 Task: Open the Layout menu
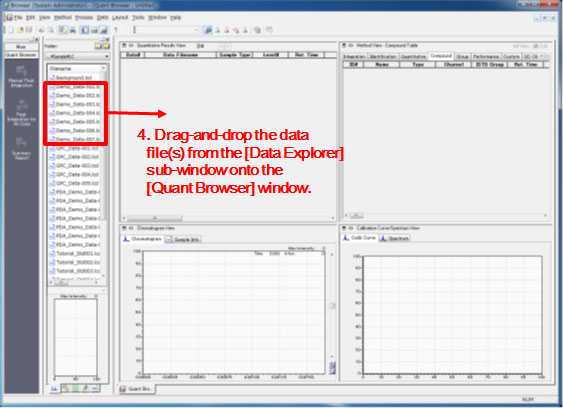click(120, 17)
